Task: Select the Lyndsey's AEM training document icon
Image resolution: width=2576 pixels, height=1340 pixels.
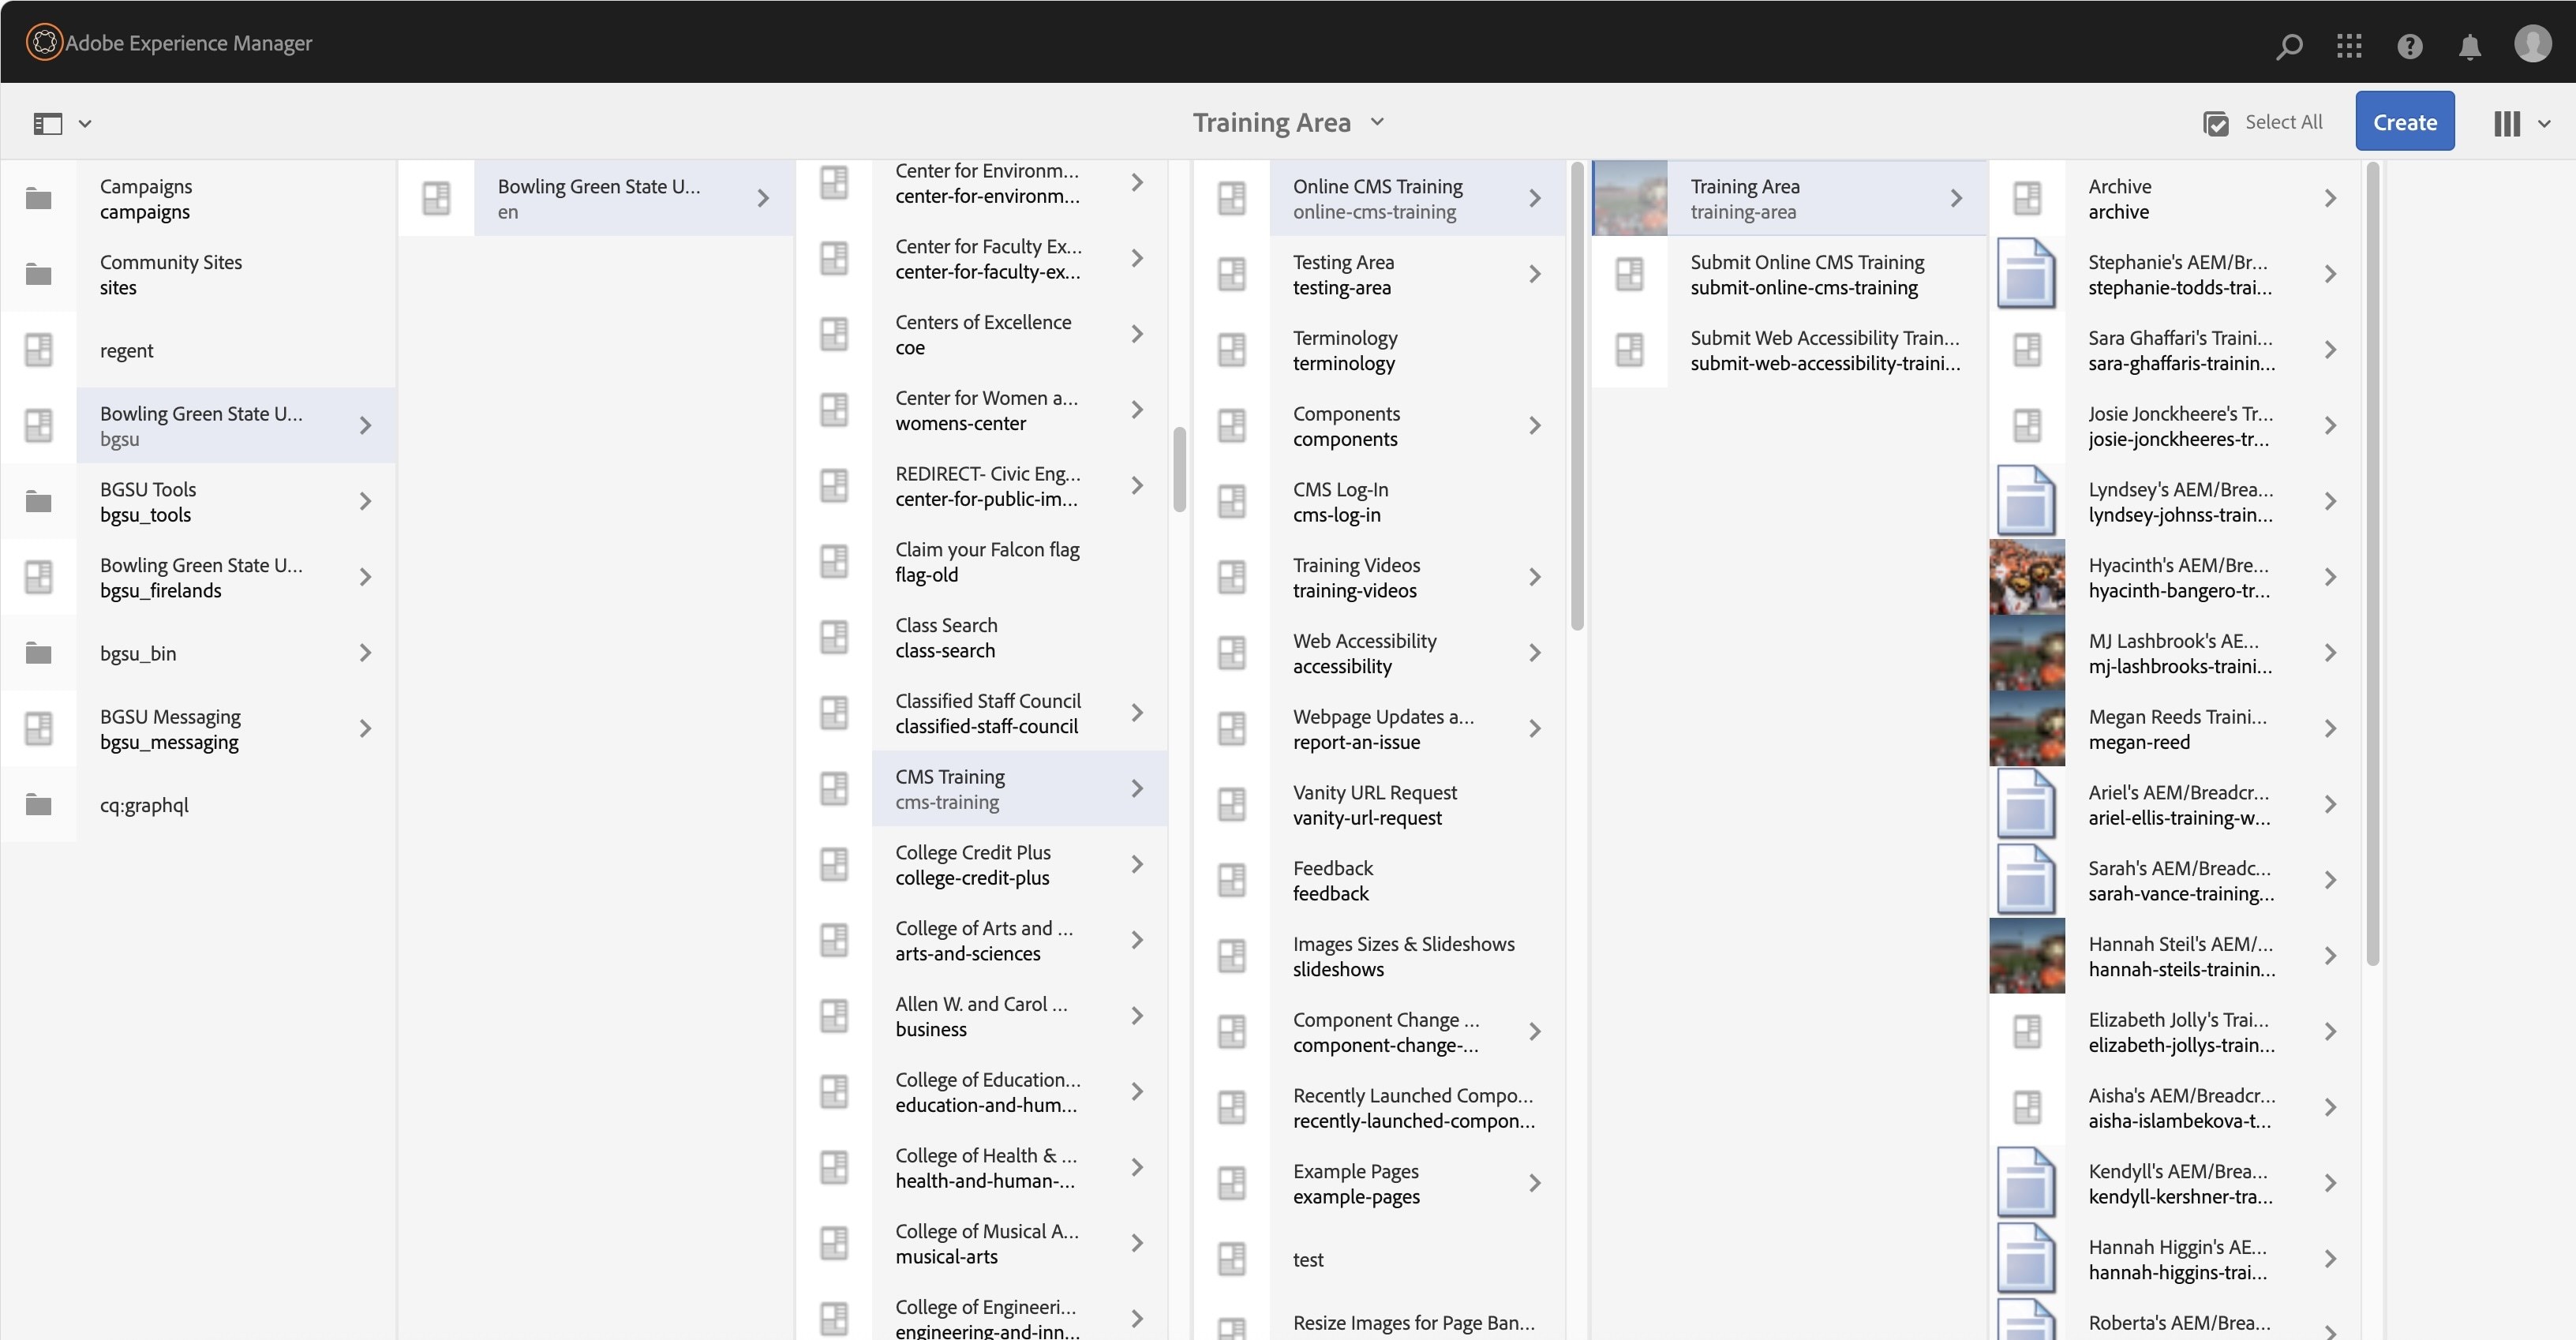Action: pos(2027,501)
